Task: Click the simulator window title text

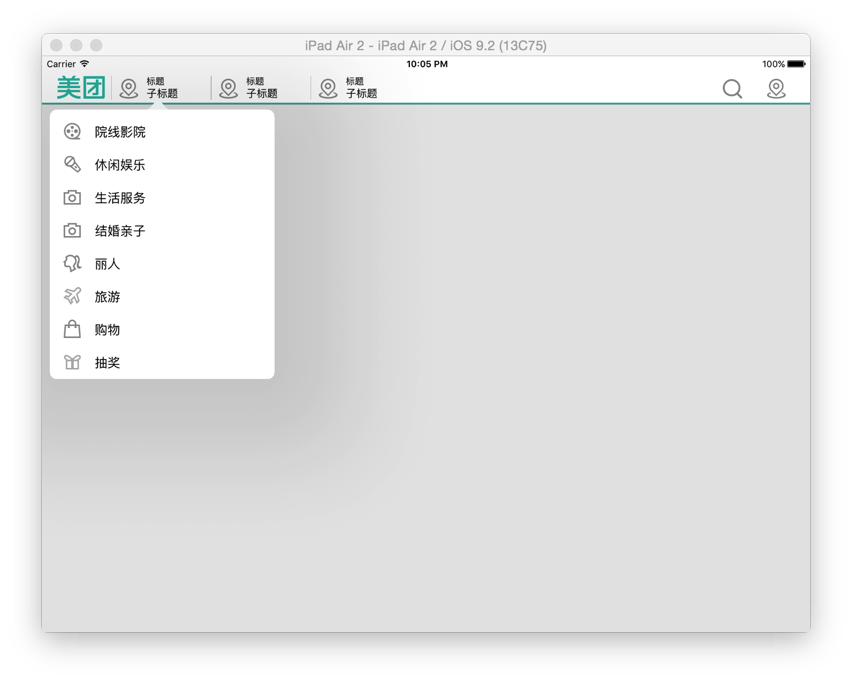Action: pos(426,45)
